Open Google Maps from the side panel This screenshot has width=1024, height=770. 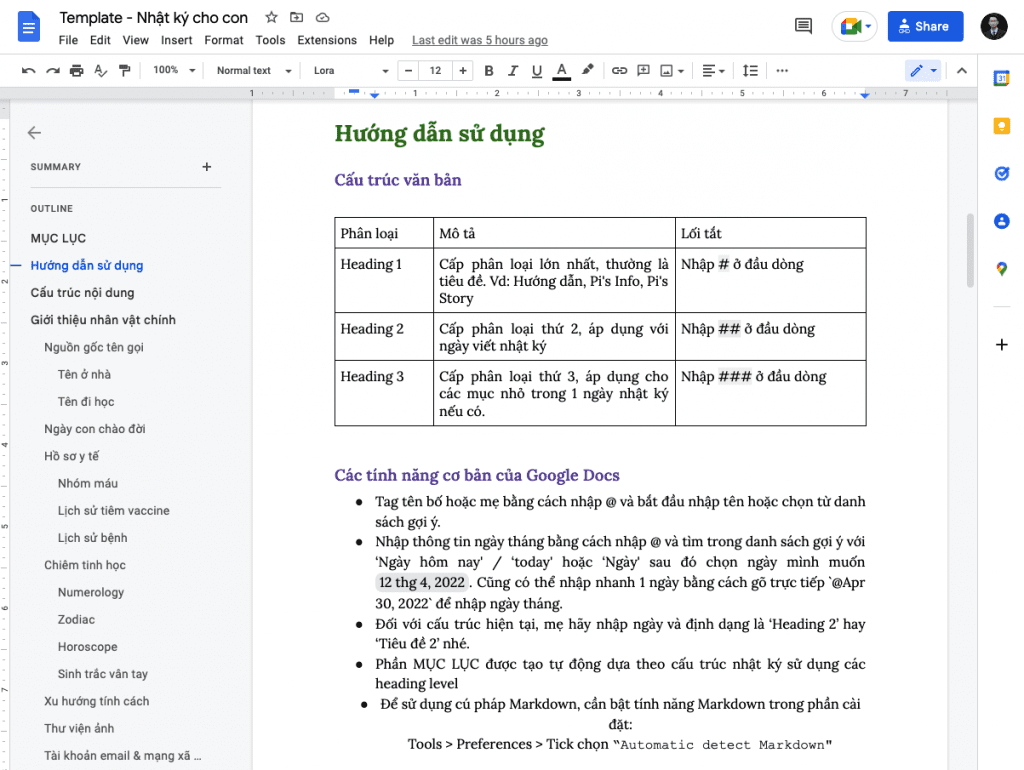(x=1002, y=268)
